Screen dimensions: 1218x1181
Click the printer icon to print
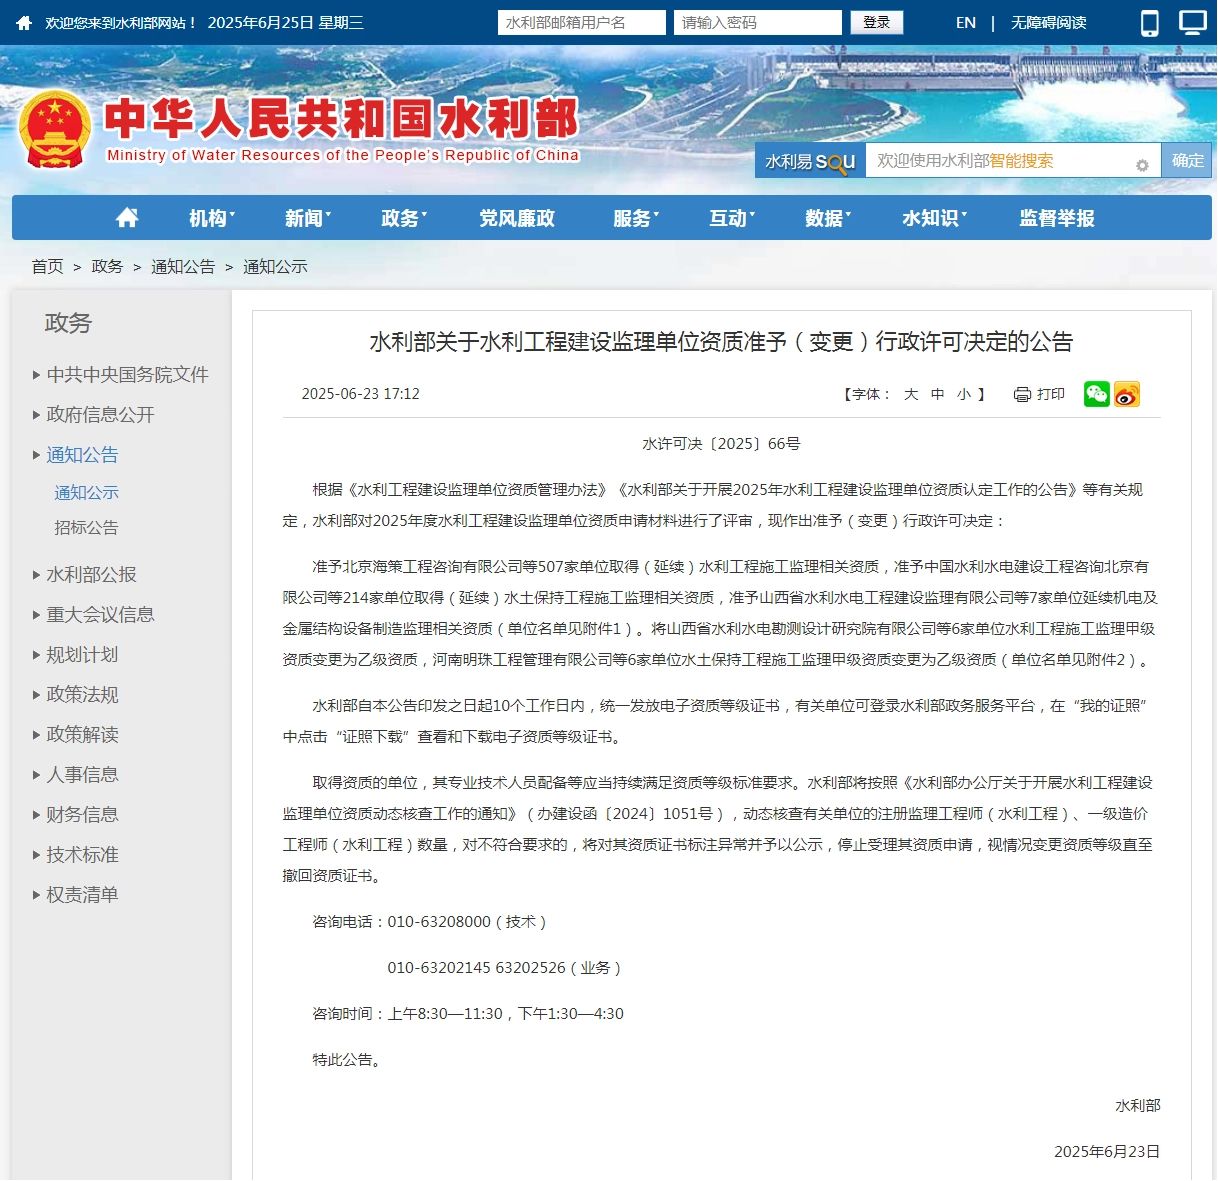coord(1022,394)
